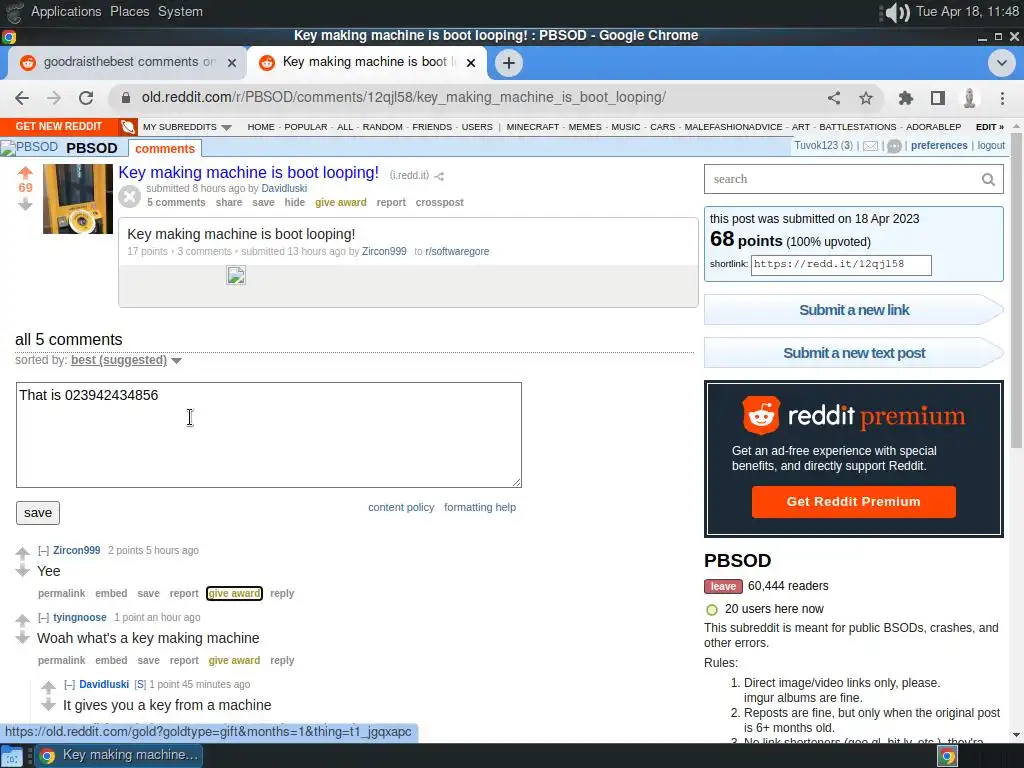Viewport: 1024px width, 768px height.
Task: Click the Chrome back arrow
Action: tap(22, 98)
